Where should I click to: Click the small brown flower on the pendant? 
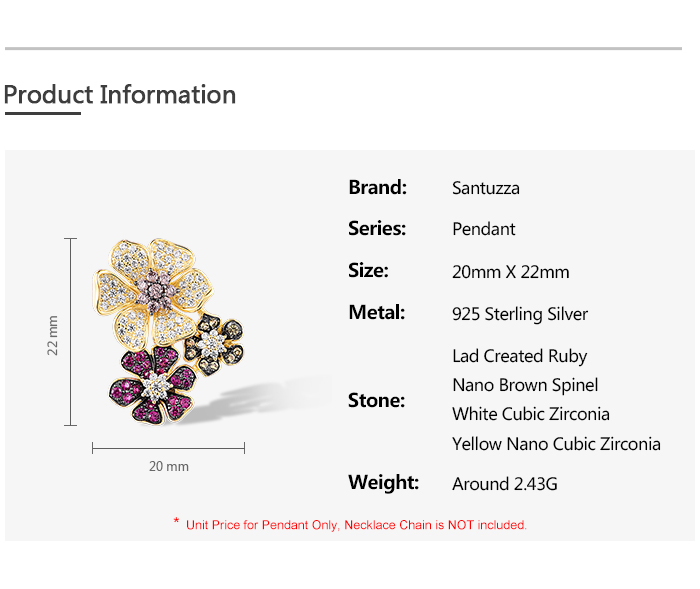(x=214, y=344)
